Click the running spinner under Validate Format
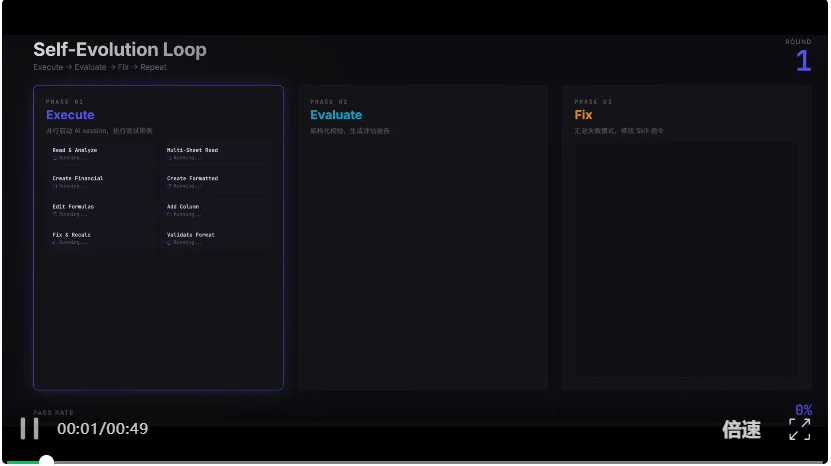Viewport: 831px width, 466px height. pos(169,243)
